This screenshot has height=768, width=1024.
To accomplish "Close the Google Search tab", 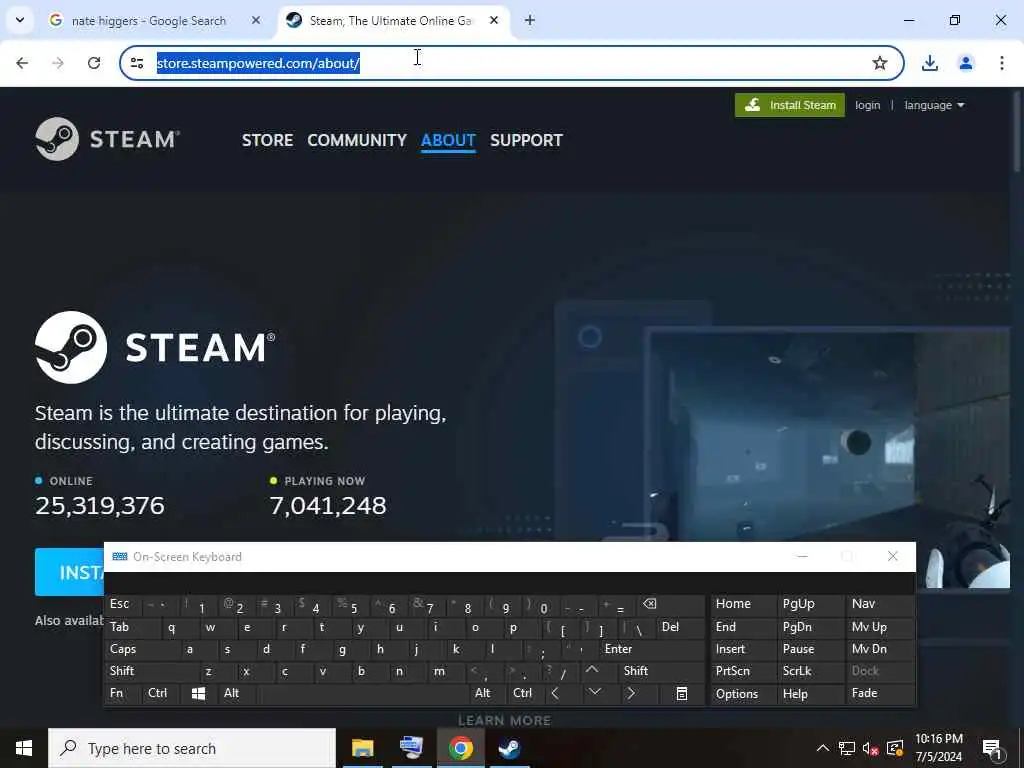I will click(256, 20).
